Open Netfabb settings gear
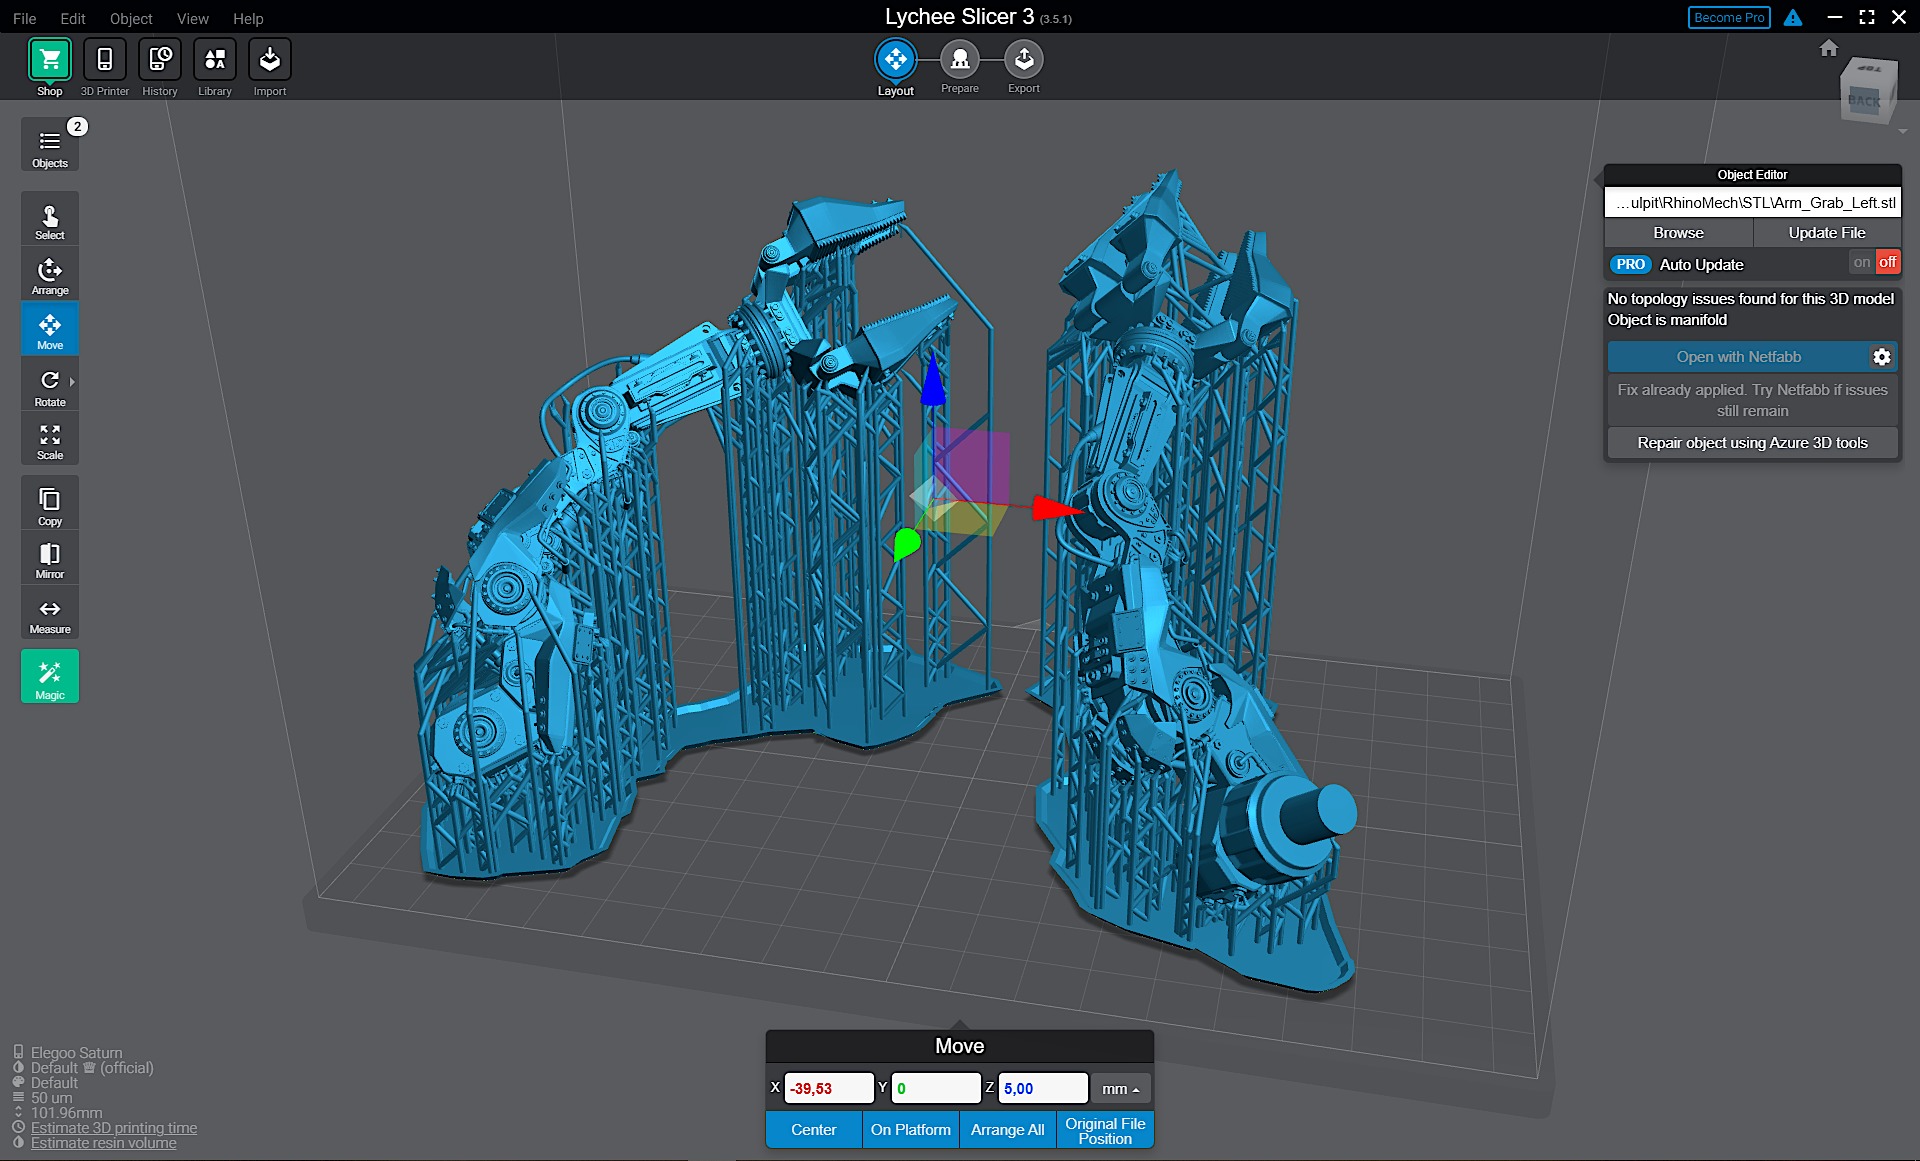The width and height of the screenshot is (1920, 1161). pyautogui.click(x=1881, y=357)
